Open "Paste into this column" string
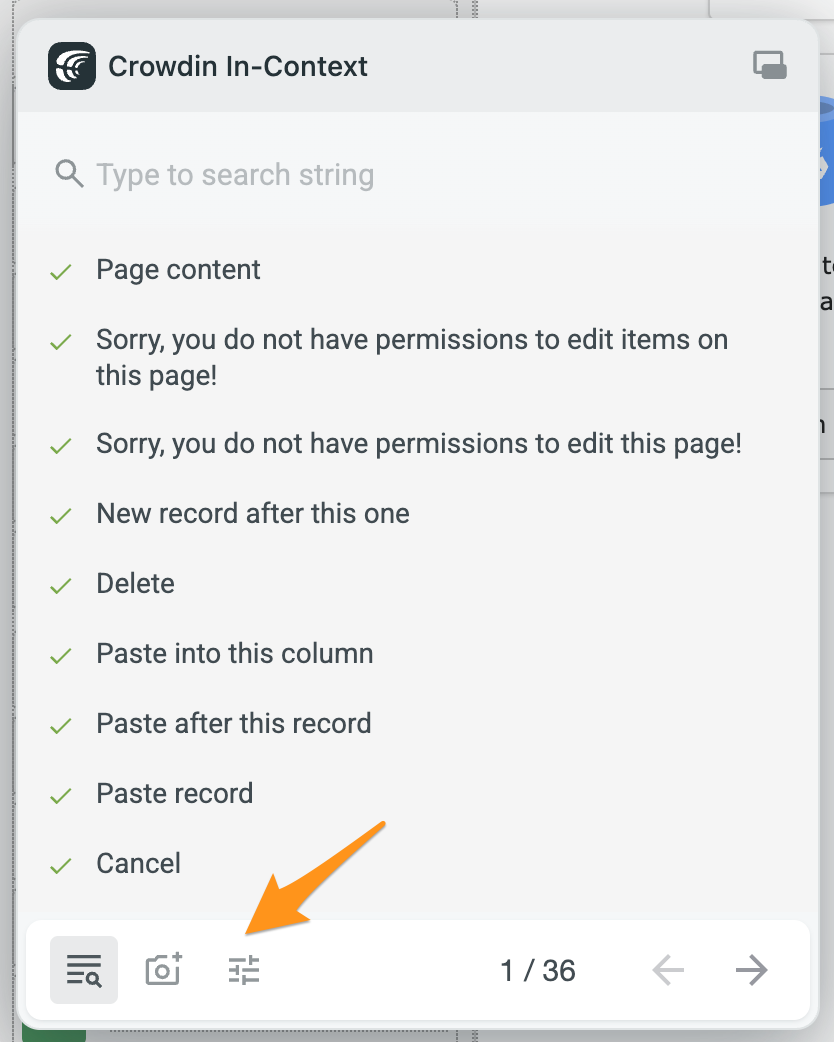The width and height of the screenshot is (834, 1042). pos(235,654)
